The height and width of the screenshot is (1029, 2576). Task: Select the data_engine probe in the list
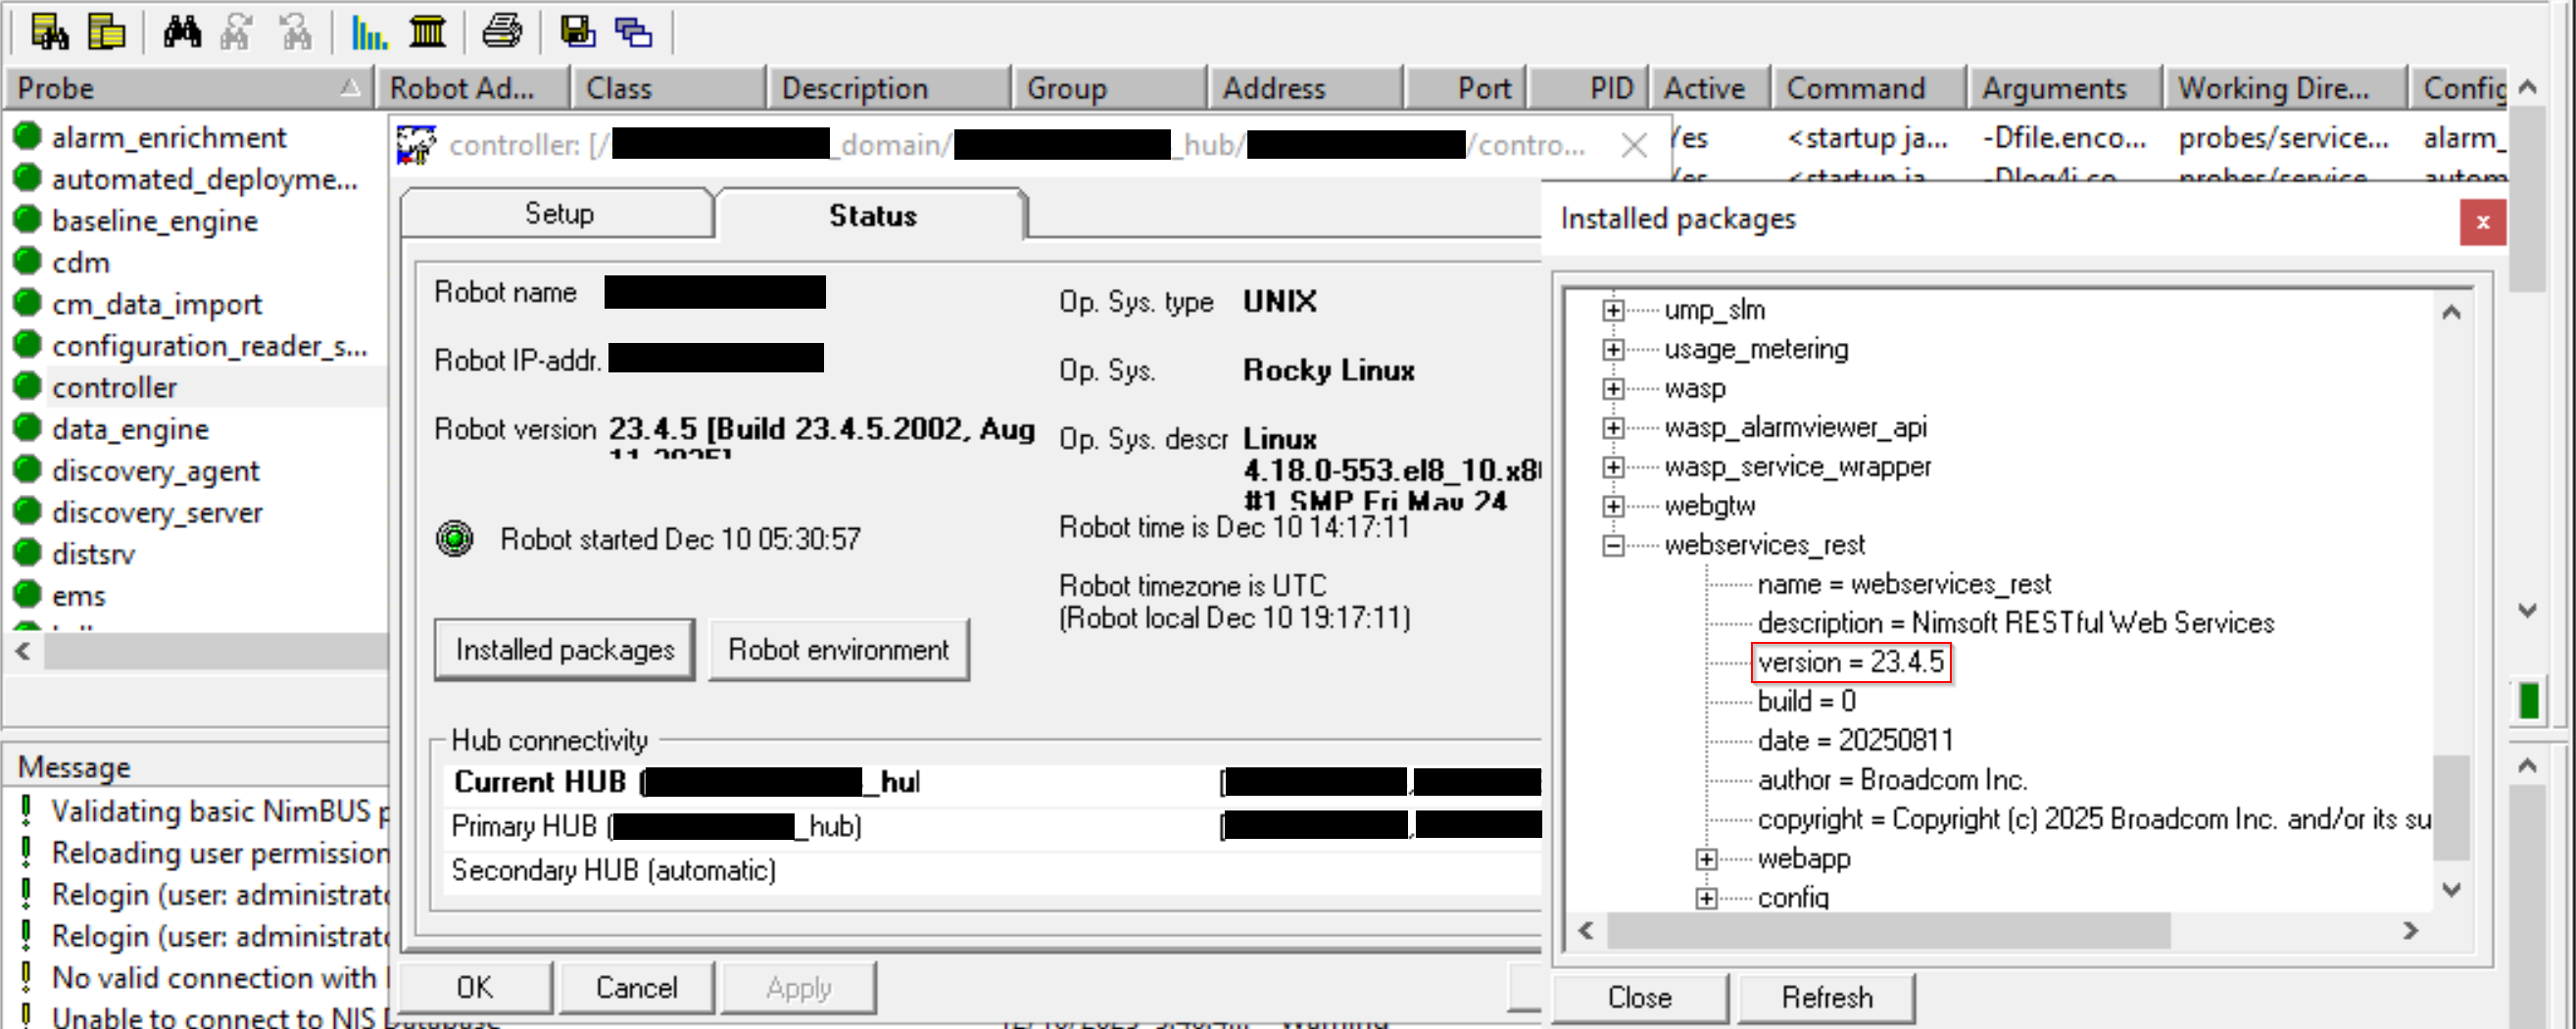click(x=130, y=429)
